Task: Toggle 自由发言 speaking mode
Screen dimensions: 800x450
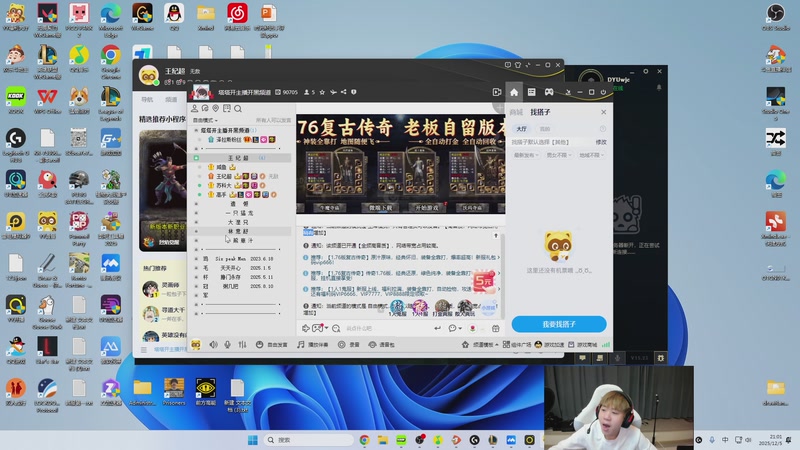Action: 271,345
